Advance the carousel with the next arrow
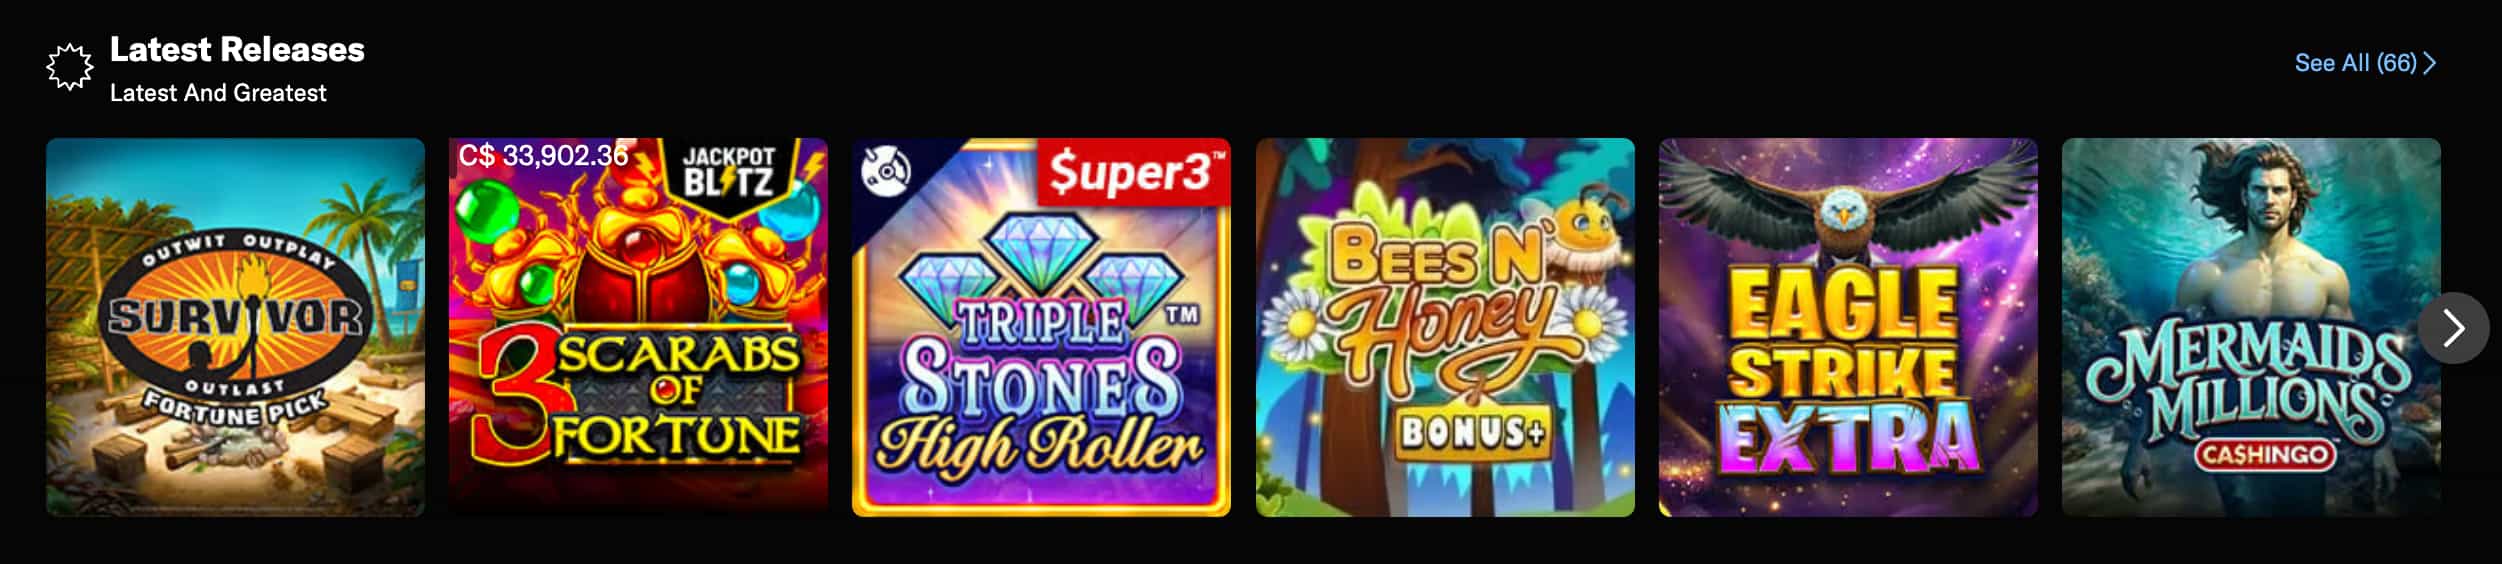The height and width of the screenshot is (564, 2502). tap(2453, 328)
